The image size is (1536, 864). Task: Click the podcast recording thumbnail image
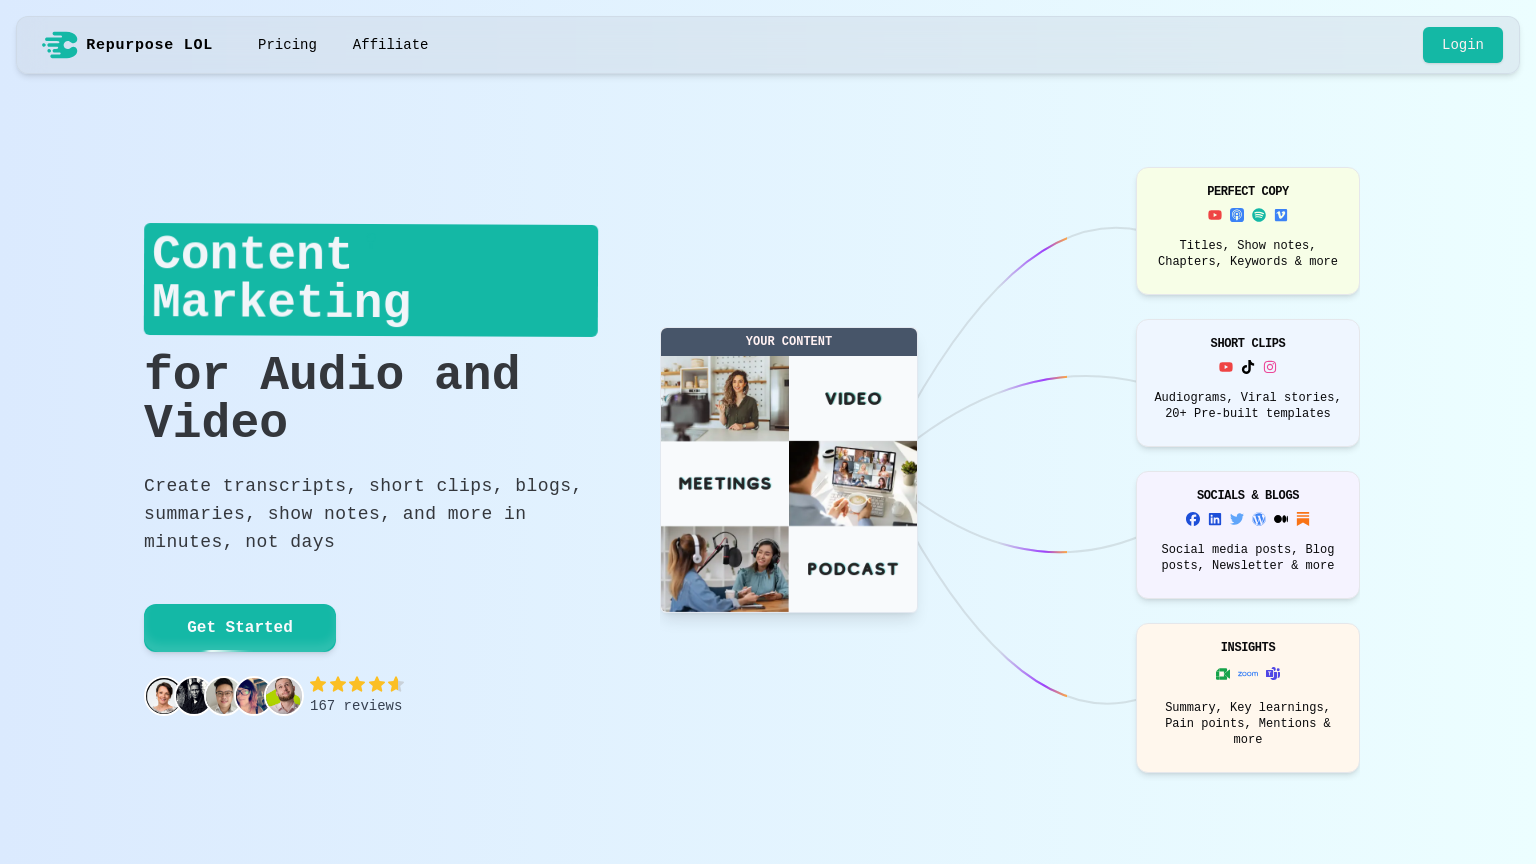725,569
